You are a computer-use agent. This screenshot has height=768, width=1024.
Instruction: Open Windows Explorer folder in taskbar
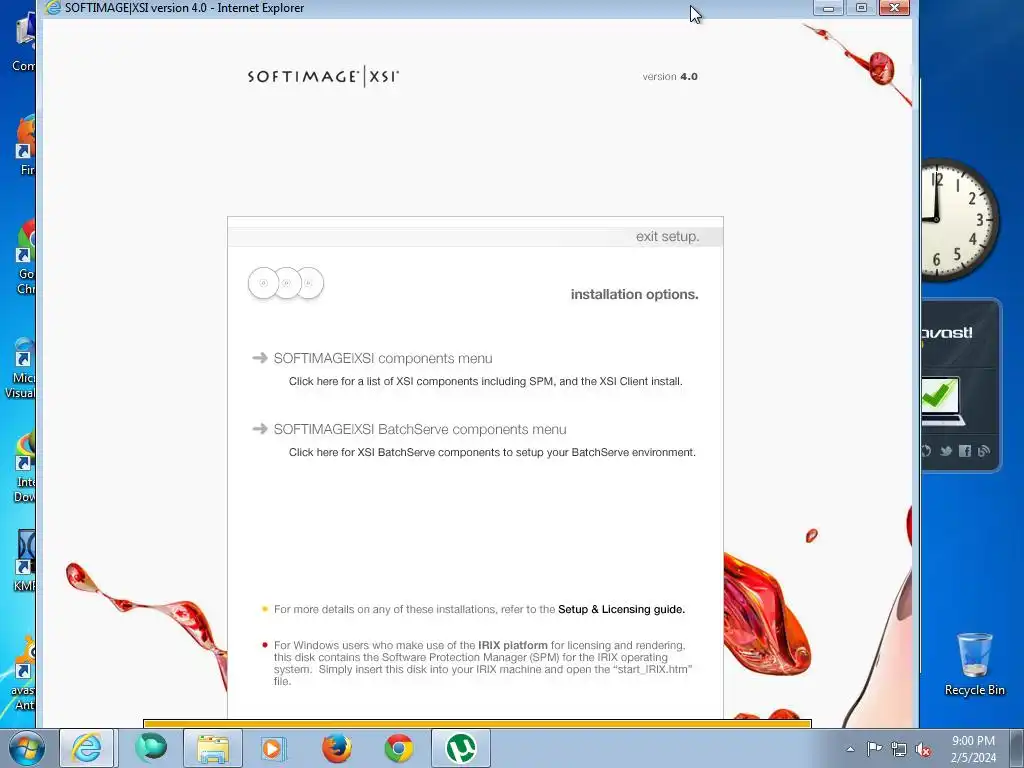pos(213,748)
